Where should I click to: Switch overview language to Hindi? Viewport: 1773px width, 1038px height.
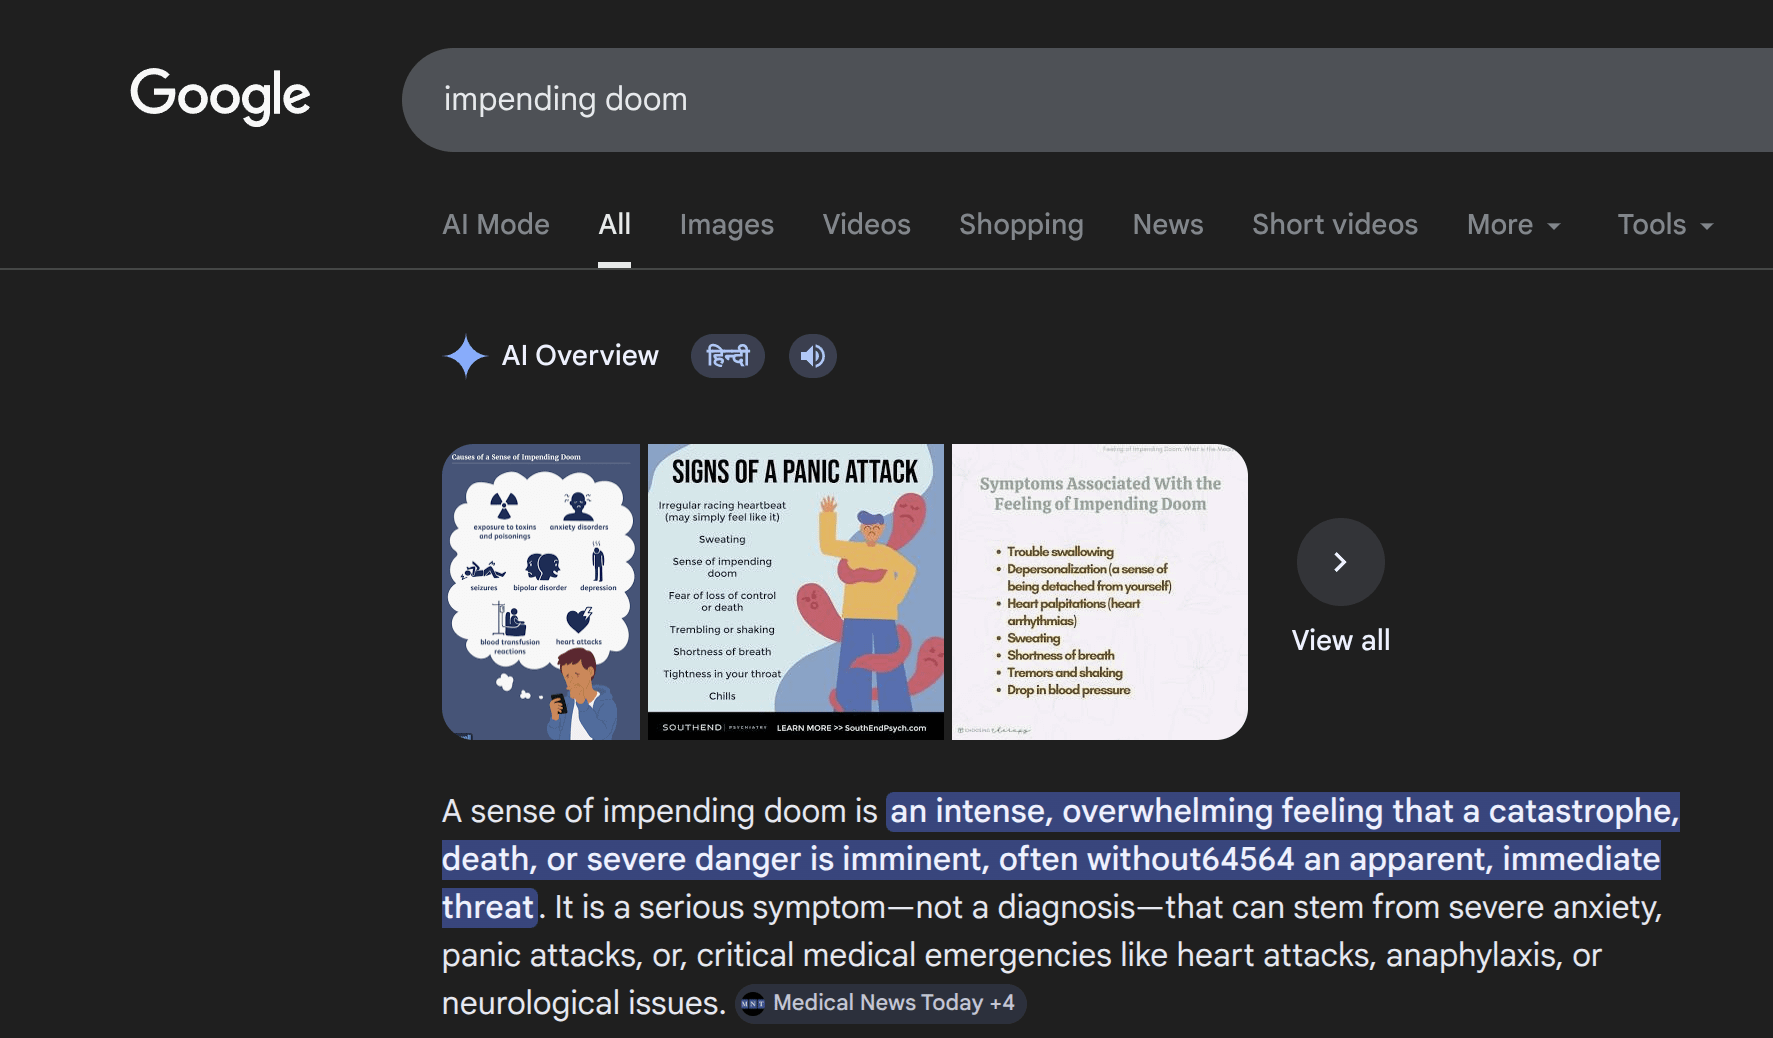pyautogui.click(x=727, y=356)
